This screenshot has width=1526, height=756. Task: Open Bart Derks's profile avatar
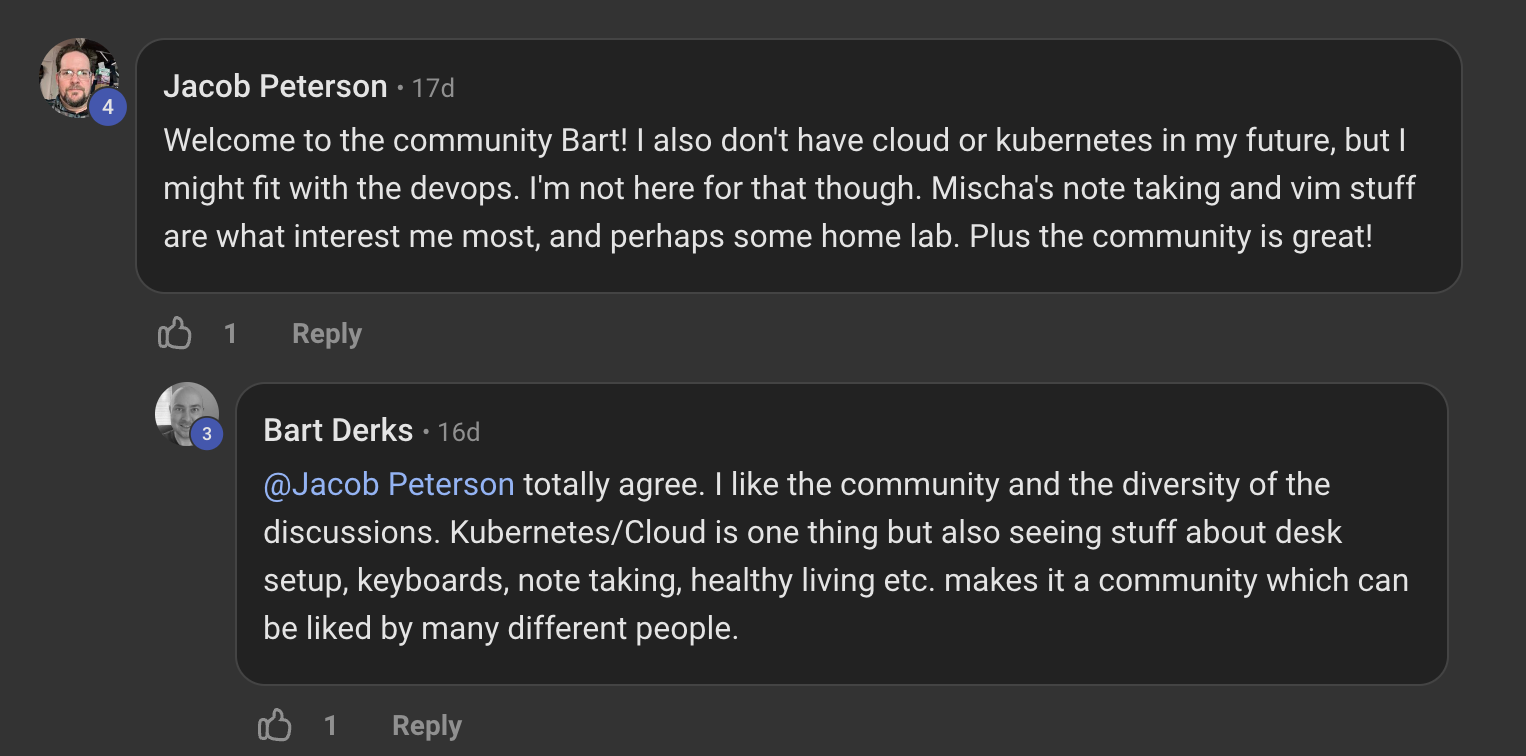click(187, 414)
